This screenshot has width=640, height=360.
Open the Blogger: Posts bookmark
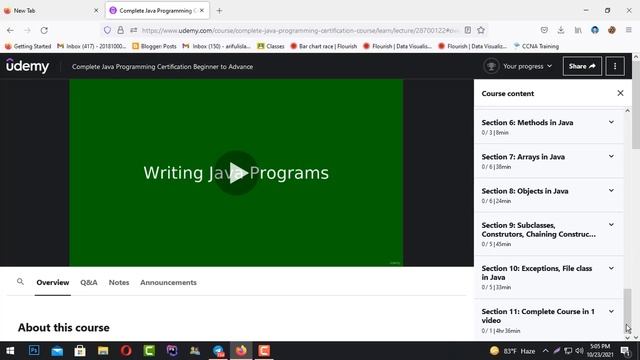click(154, 46)
